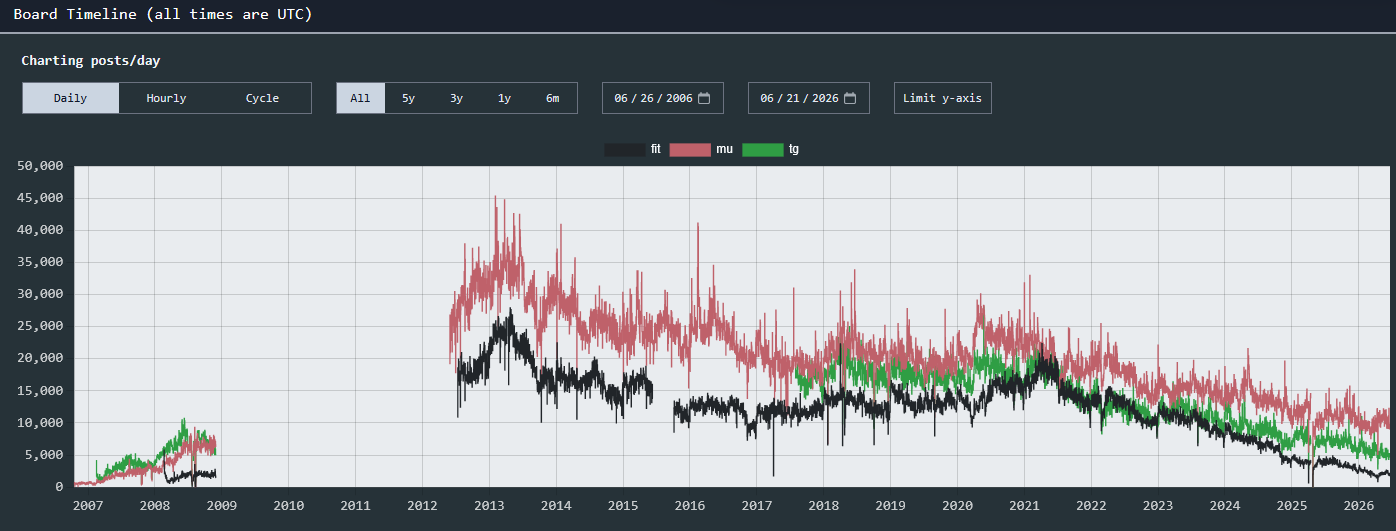Image resolution: width=1396 pixels, height=531 pixels.
Task: Select the 6m time range
Action: pos(552,98)
